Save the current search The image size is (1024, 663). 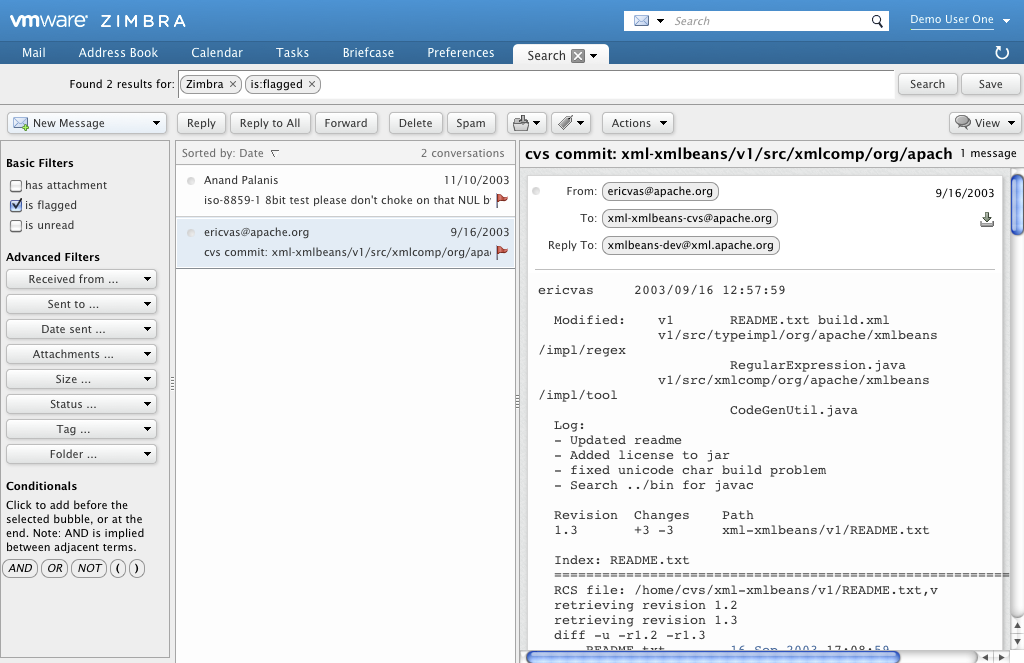[x=990, y=84]
